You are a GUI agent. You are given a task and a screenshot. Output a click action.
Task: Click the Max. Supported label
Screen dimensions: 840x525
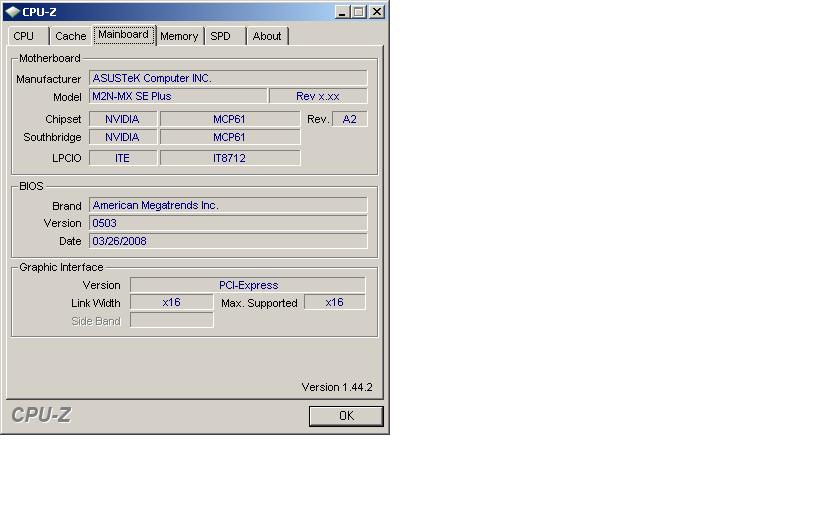tap(259, 303)
